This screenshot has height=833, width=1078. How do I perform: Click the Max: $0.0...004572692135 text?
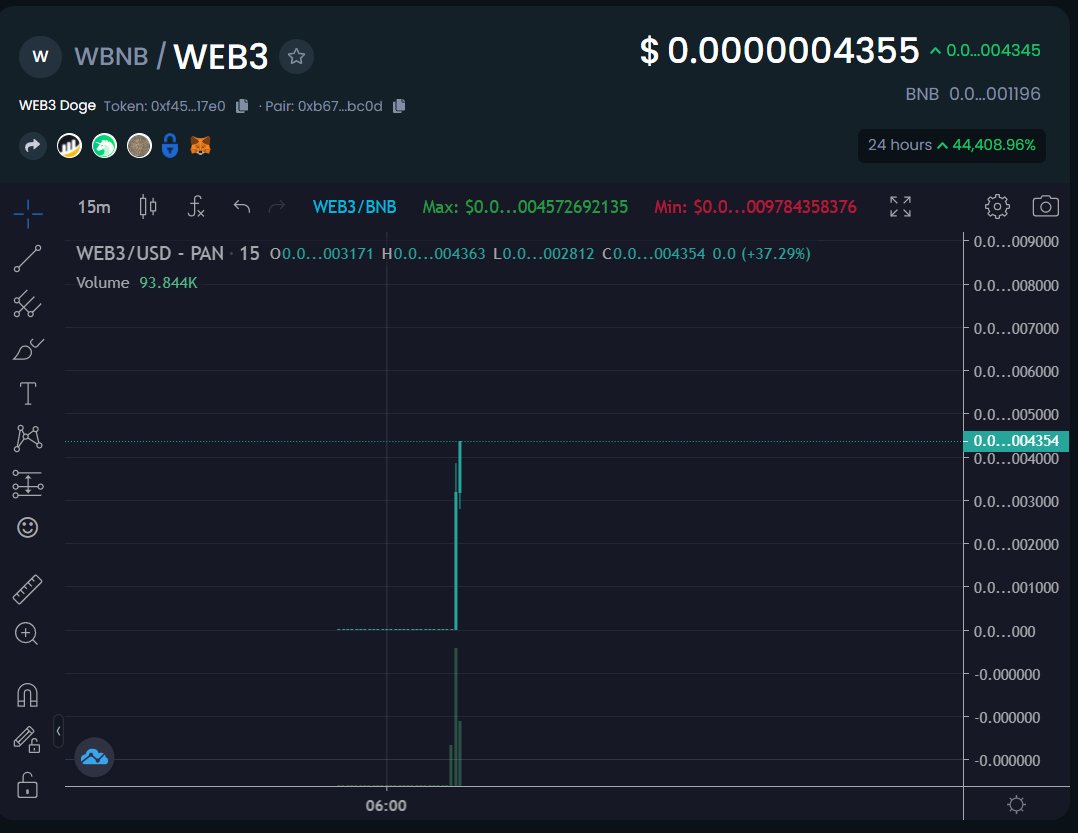(x=525, y=207)
